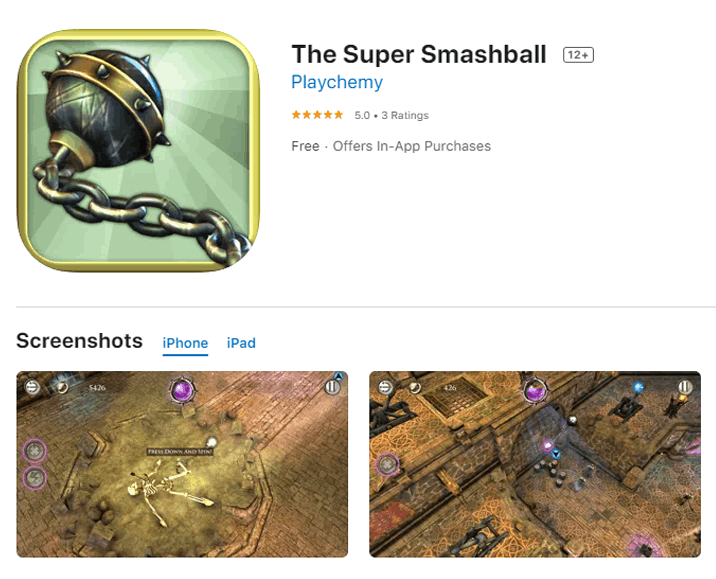Click the pause icon in the first screenshot
Screen dimensions: 716x579
332,387
